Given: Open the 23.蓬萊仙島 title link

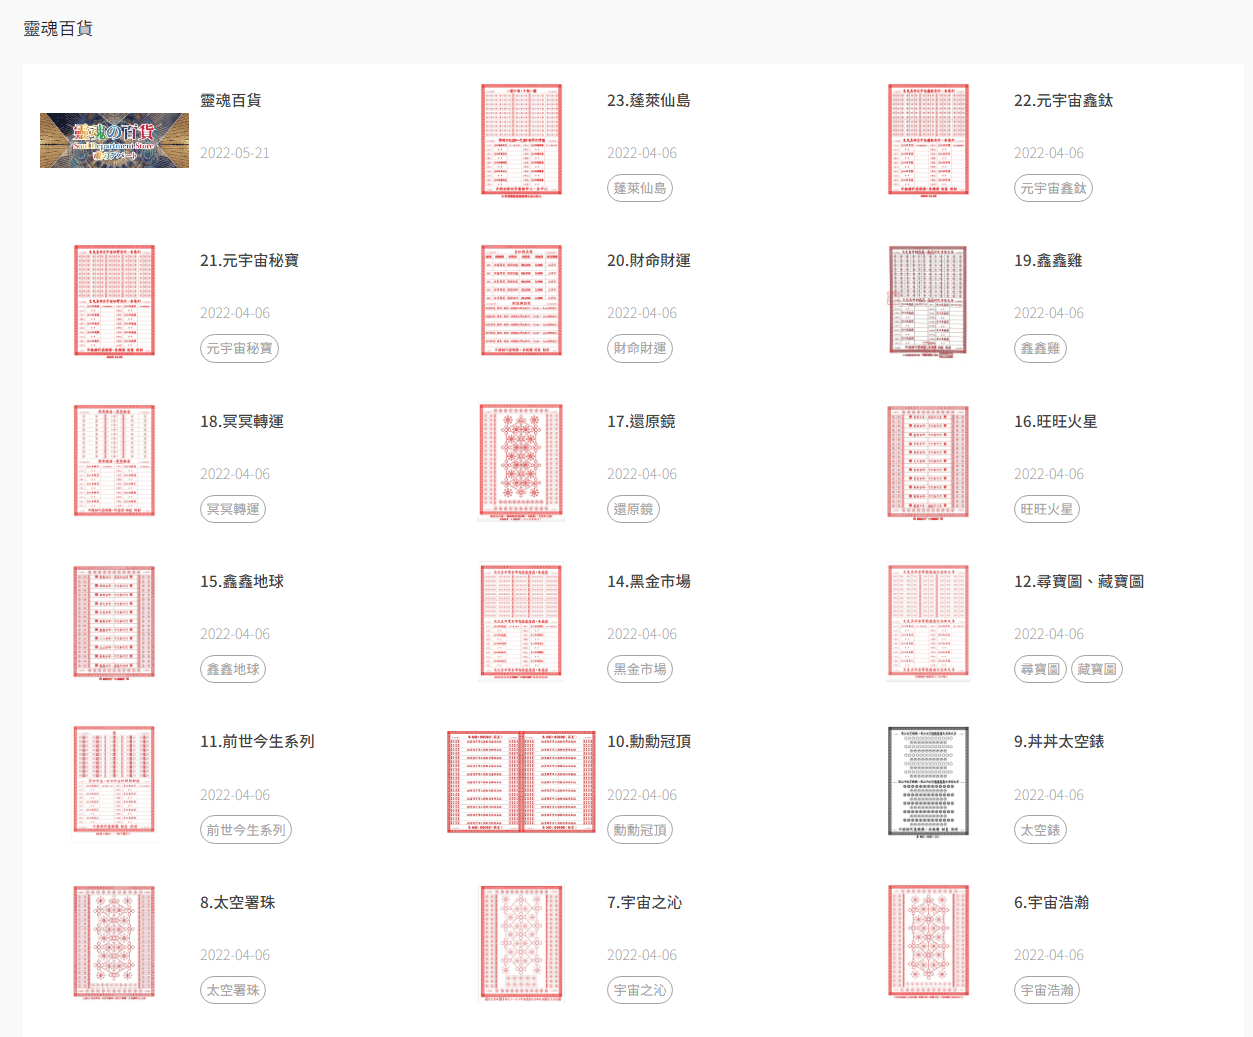Looking at the screenshot, I should click(649, 100).
